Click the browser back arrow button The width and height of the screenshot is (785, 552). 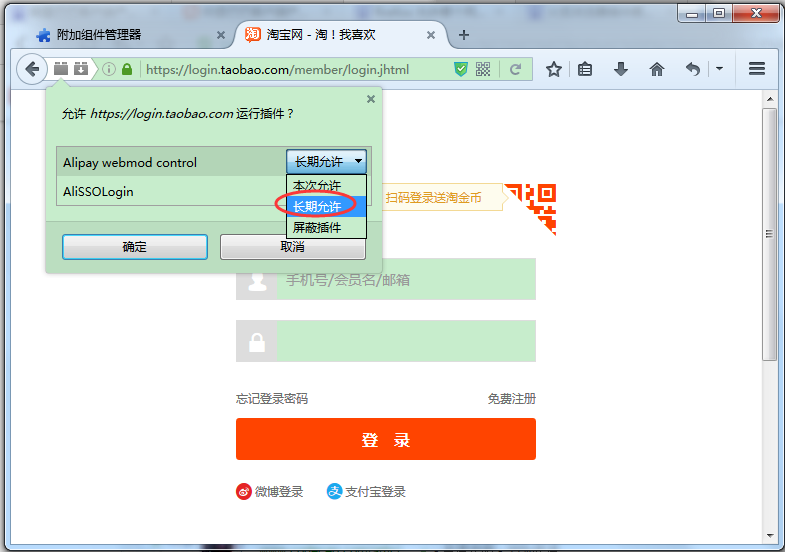(x=32, y=69)
